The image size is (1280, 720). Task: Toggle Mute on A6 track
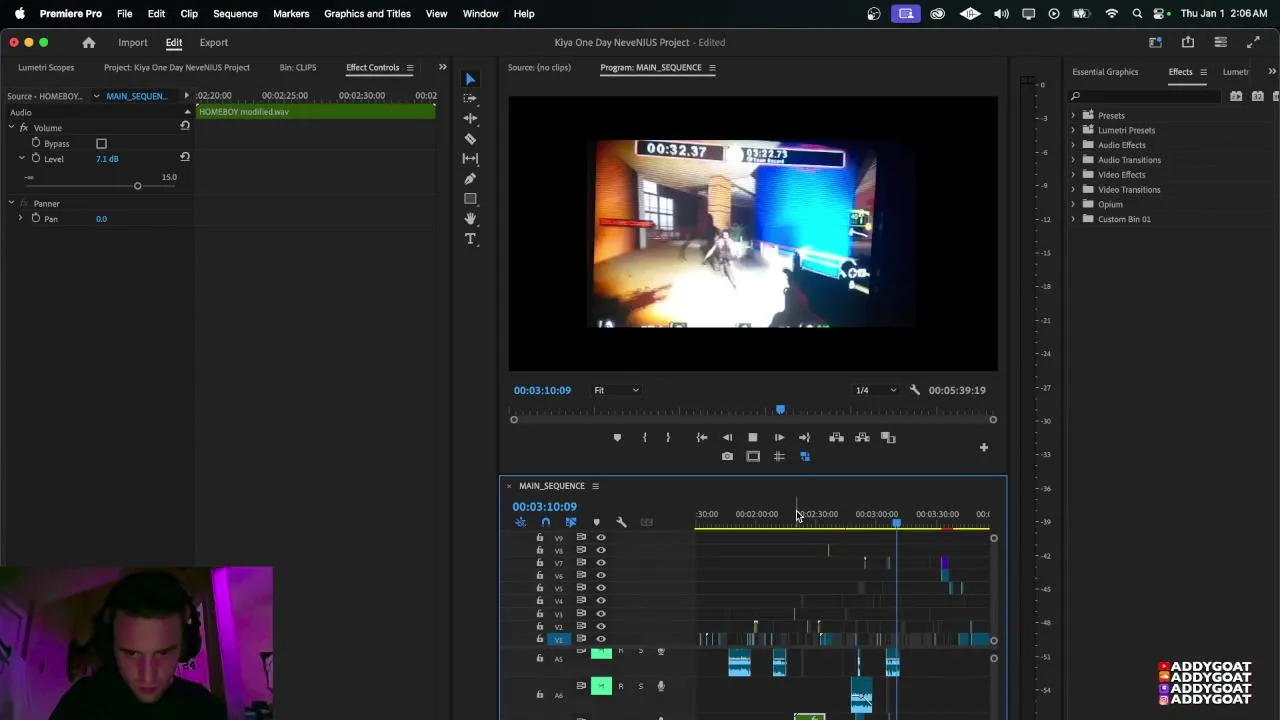(x=601, y=686)
